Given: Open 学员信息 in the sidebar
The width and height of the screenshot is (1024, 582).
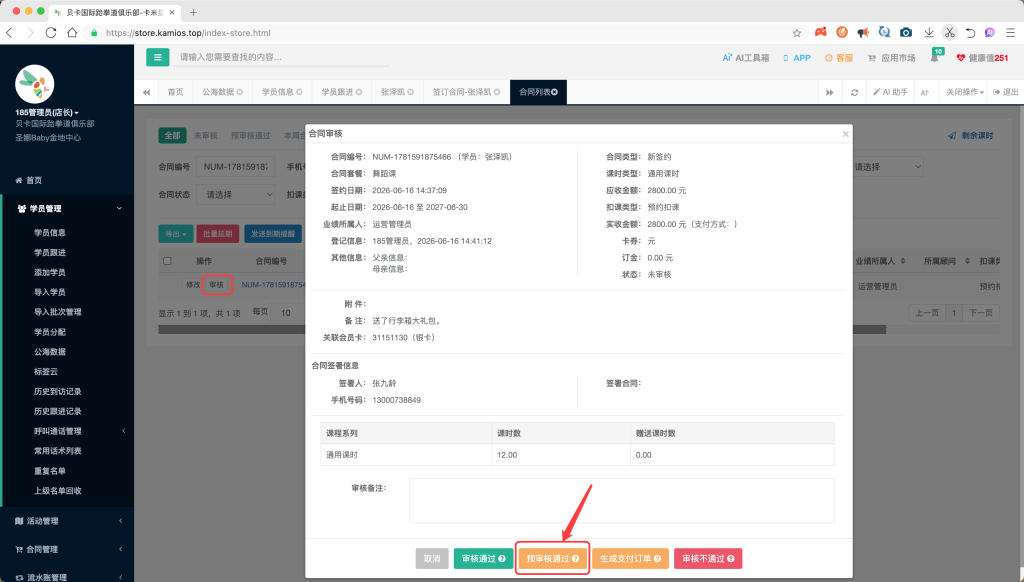Looking at the screenshot, I should pos(50,233).
